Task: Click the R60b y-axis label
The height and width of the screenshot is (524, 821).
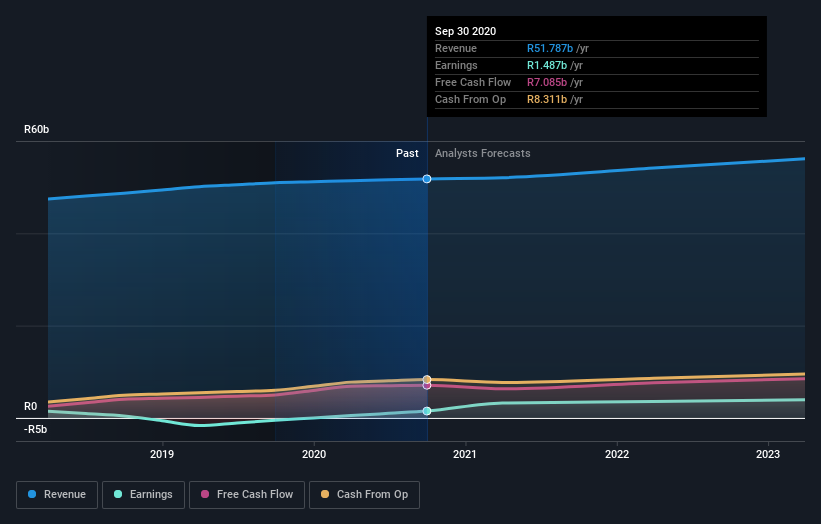Action: click(37, 129)
